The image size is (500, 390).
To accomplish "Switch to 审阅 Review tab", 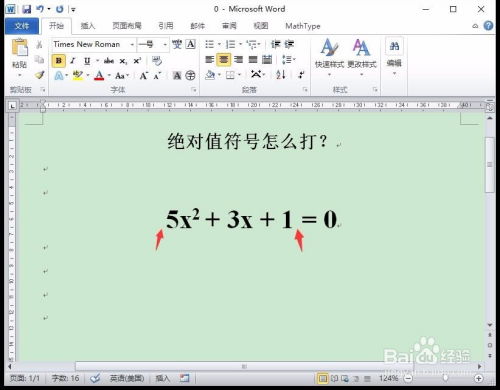I will click(229, 26).
